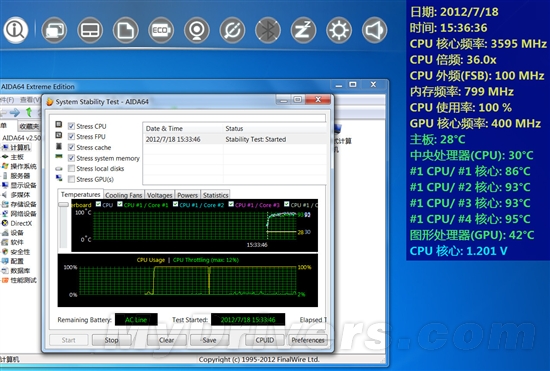Enable the Stress GPU(s) checkbox
The image size is (550, 371).
click(x=71, y=180)
